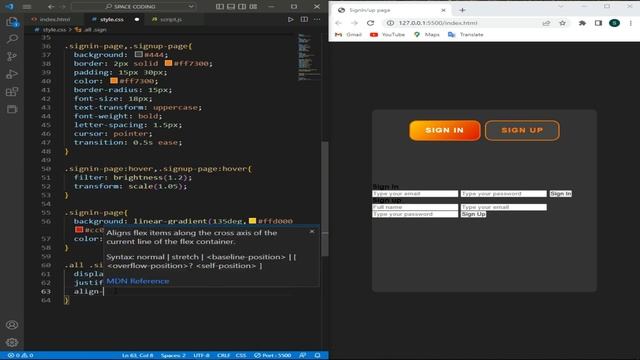Click the Port: 5500 Live Server status

point(273,355)
